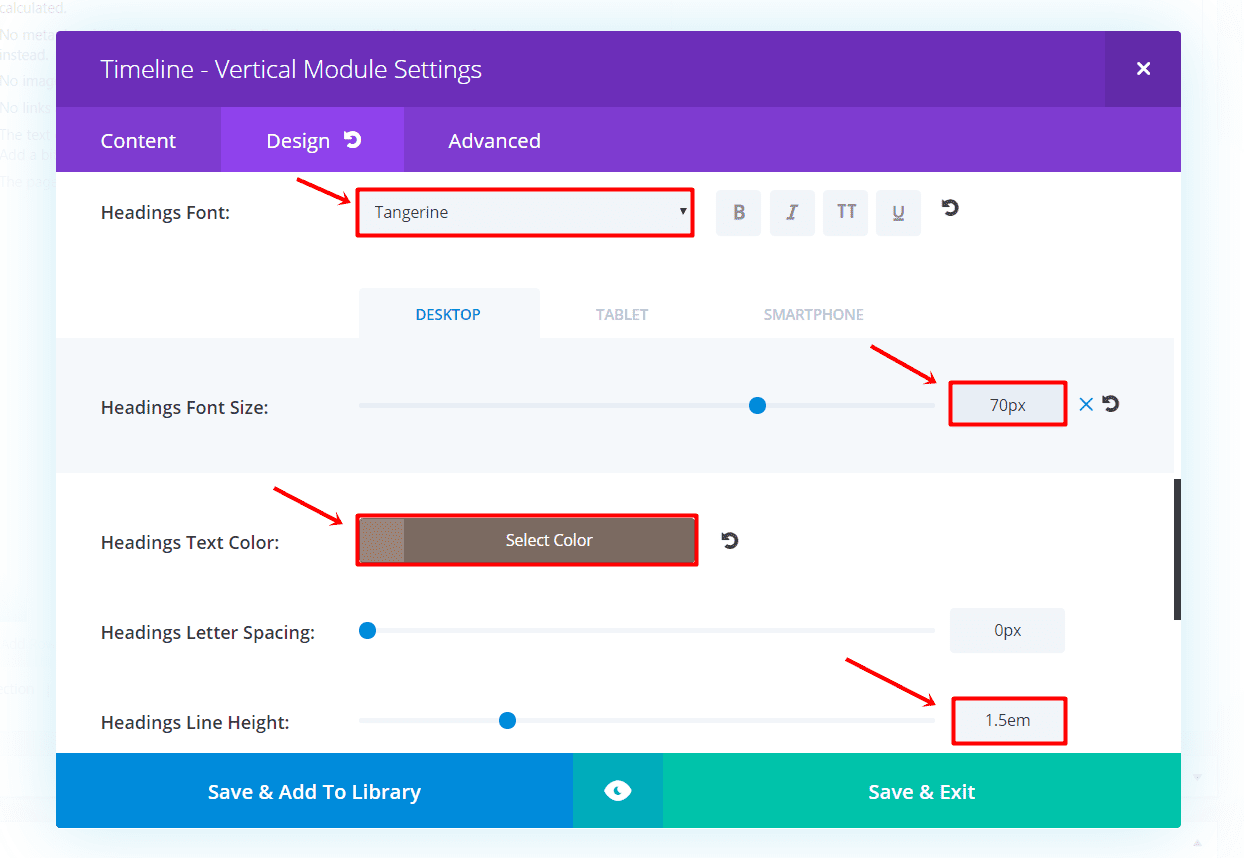Click the eye preview icon
Image resolution: width=1244 pixels, height=858 pixels.
pos(618,791)
